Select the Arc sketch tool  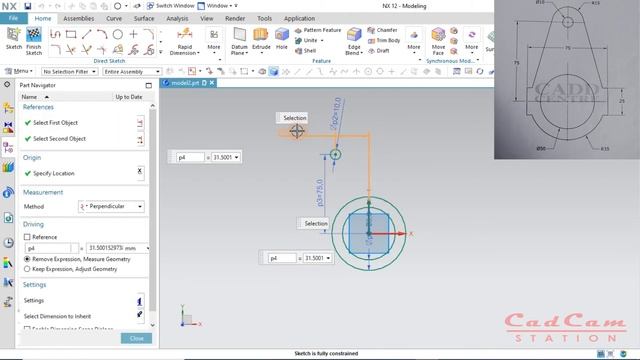click(102, 34)
